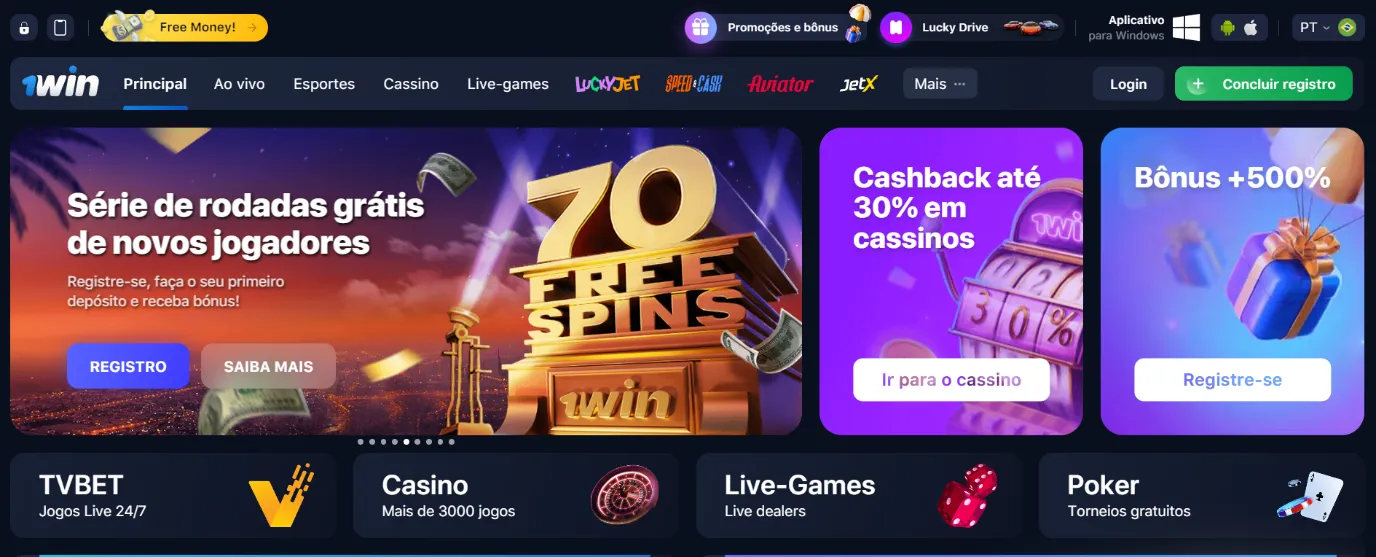Open the Cassino tab
The width and height of the screenshot is (1376, 557).
(411, 84)
